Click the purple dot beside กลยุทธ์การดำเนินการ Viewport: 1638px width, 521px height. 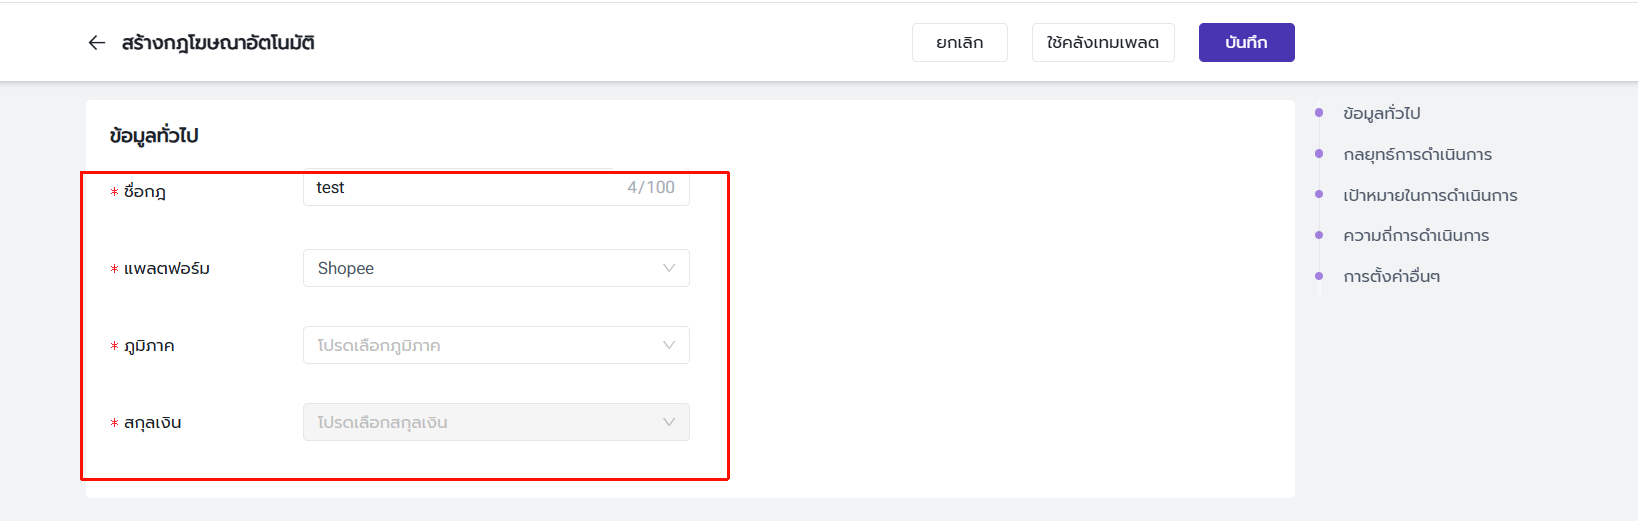click(1319, 154)
